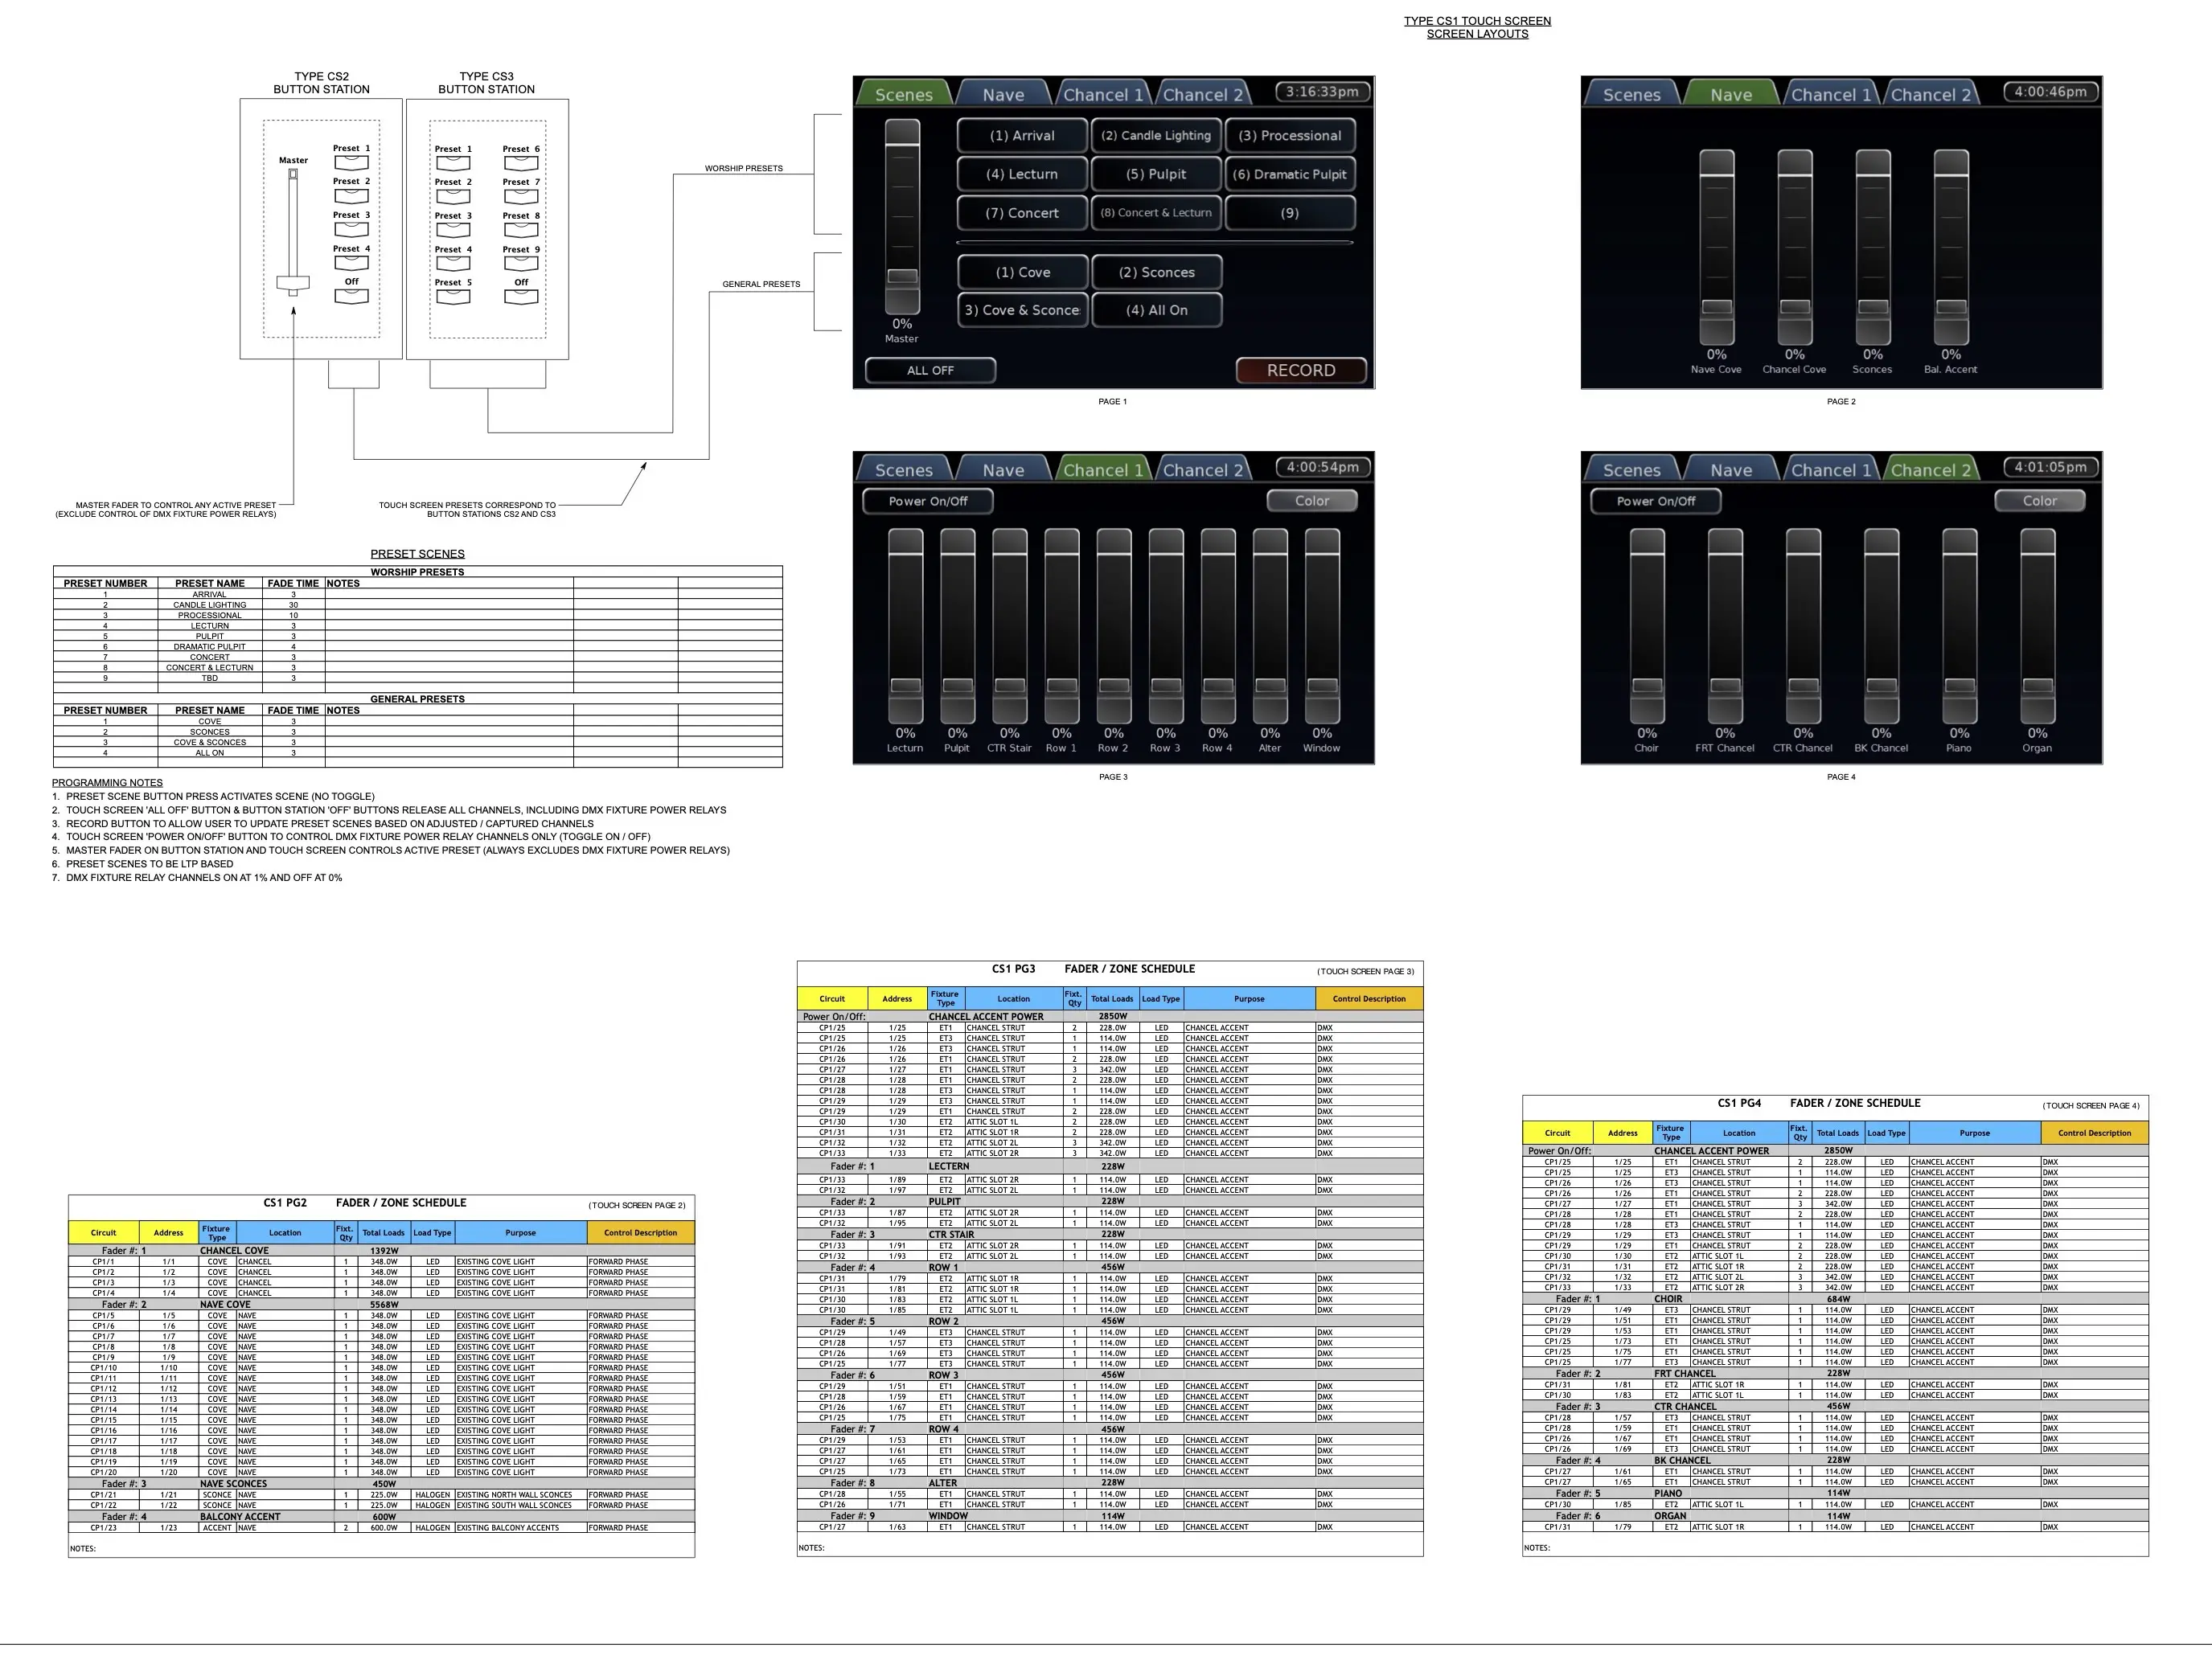The height and width of the screenshot is (1676, 2212).
Task: Click the Lecturn fader handle on page 3
Action: (905, 686)
